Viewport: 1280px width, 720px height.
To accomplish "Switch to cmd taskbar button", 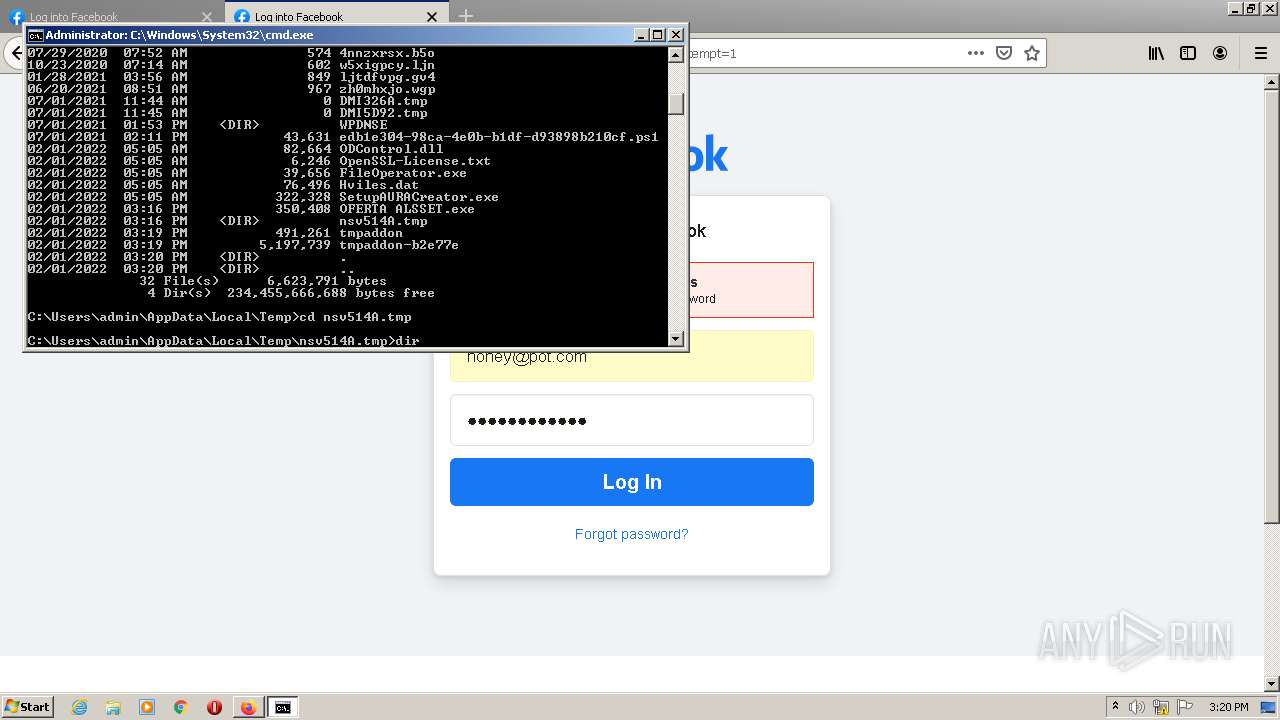I will click(x=283, y=707).
